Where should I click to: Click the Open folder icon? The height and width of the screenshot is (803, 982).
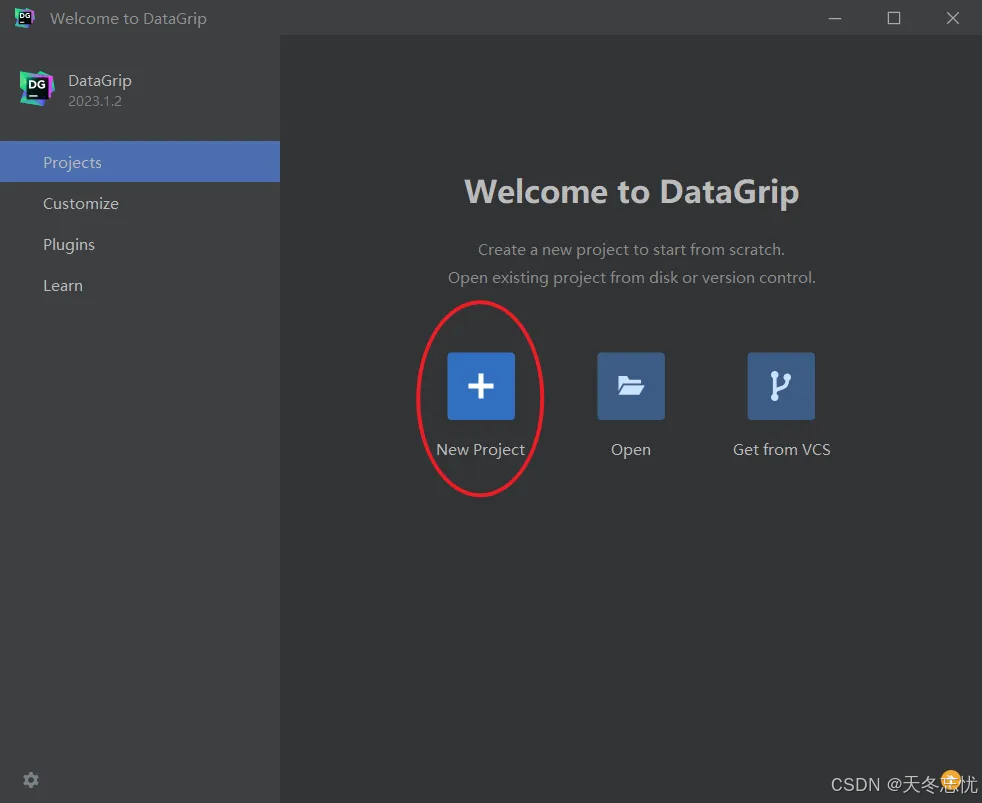(631, 386)
